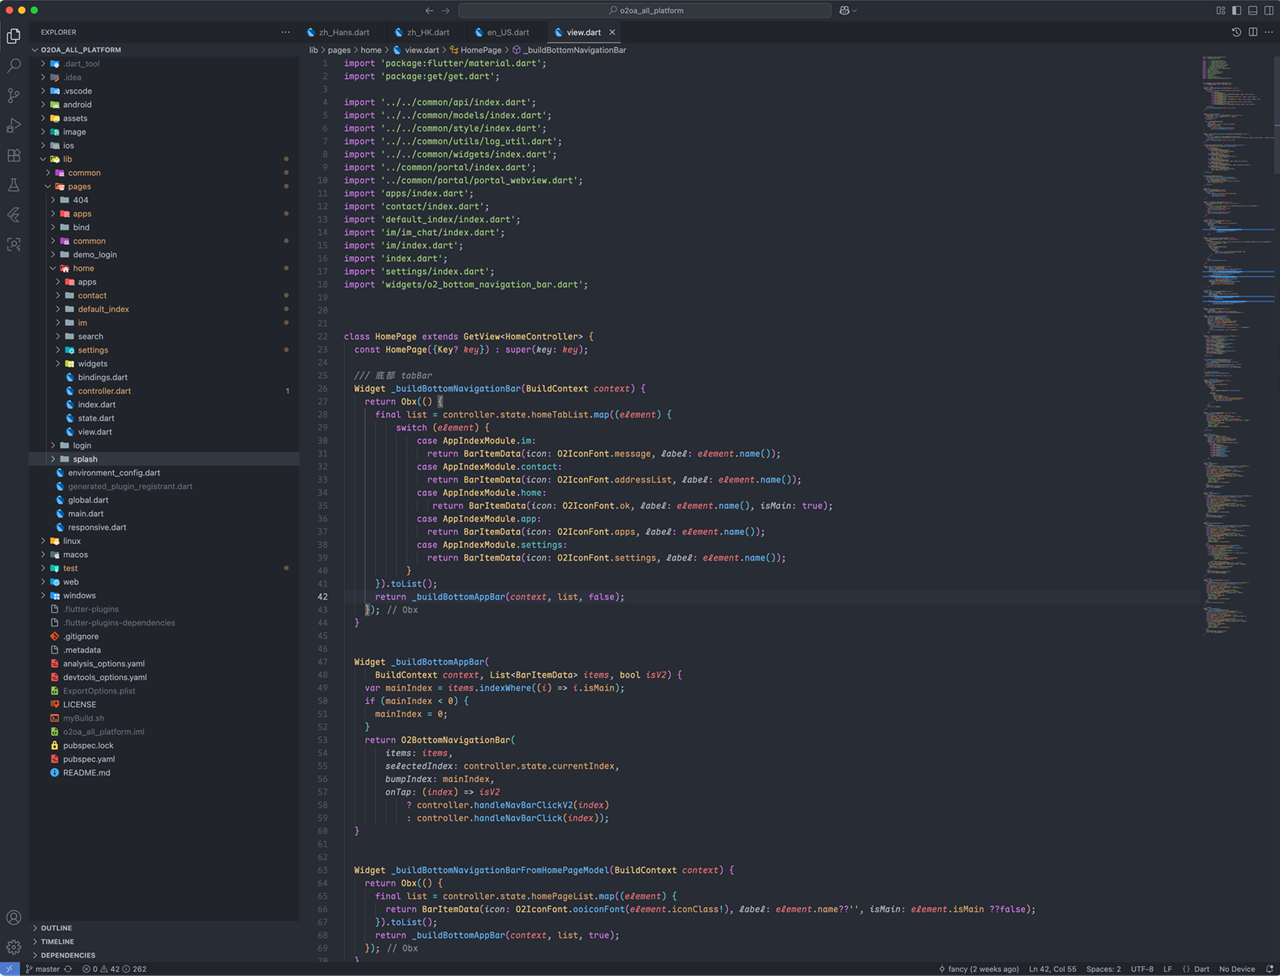Click the master branch in status bar
This screenshot has width=1280, height=976.
pyautogui.click(x=42, y=969)
